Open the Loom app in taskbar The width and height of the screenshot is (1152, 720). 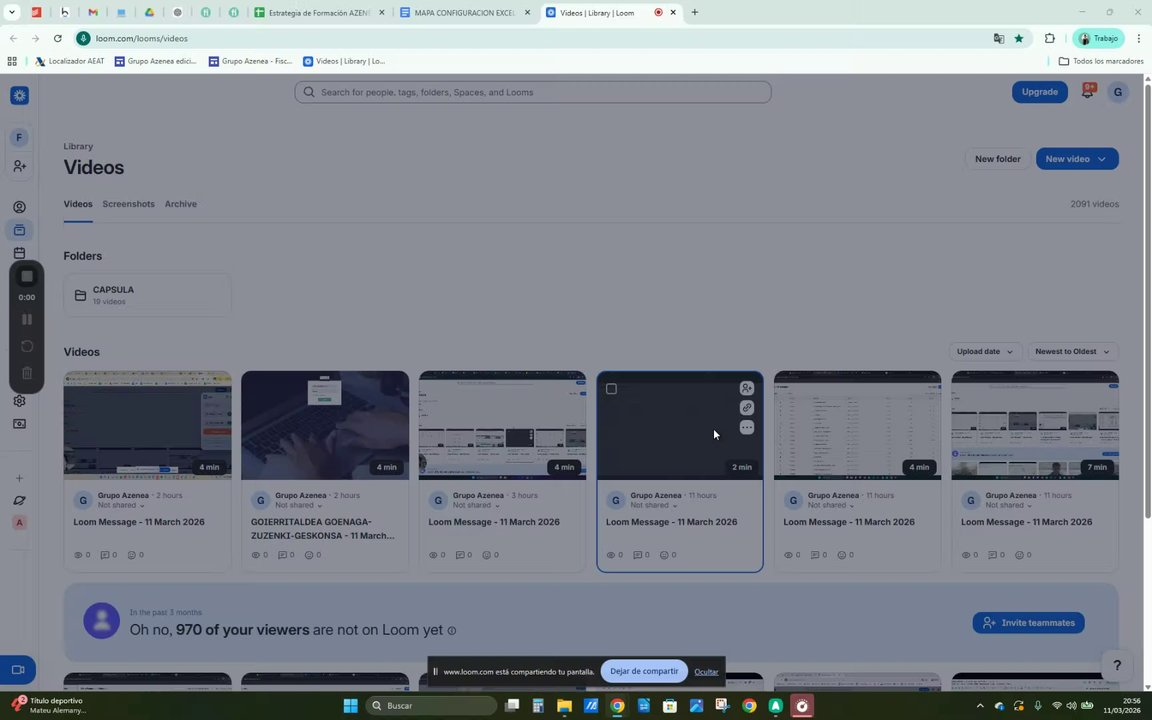802,705
